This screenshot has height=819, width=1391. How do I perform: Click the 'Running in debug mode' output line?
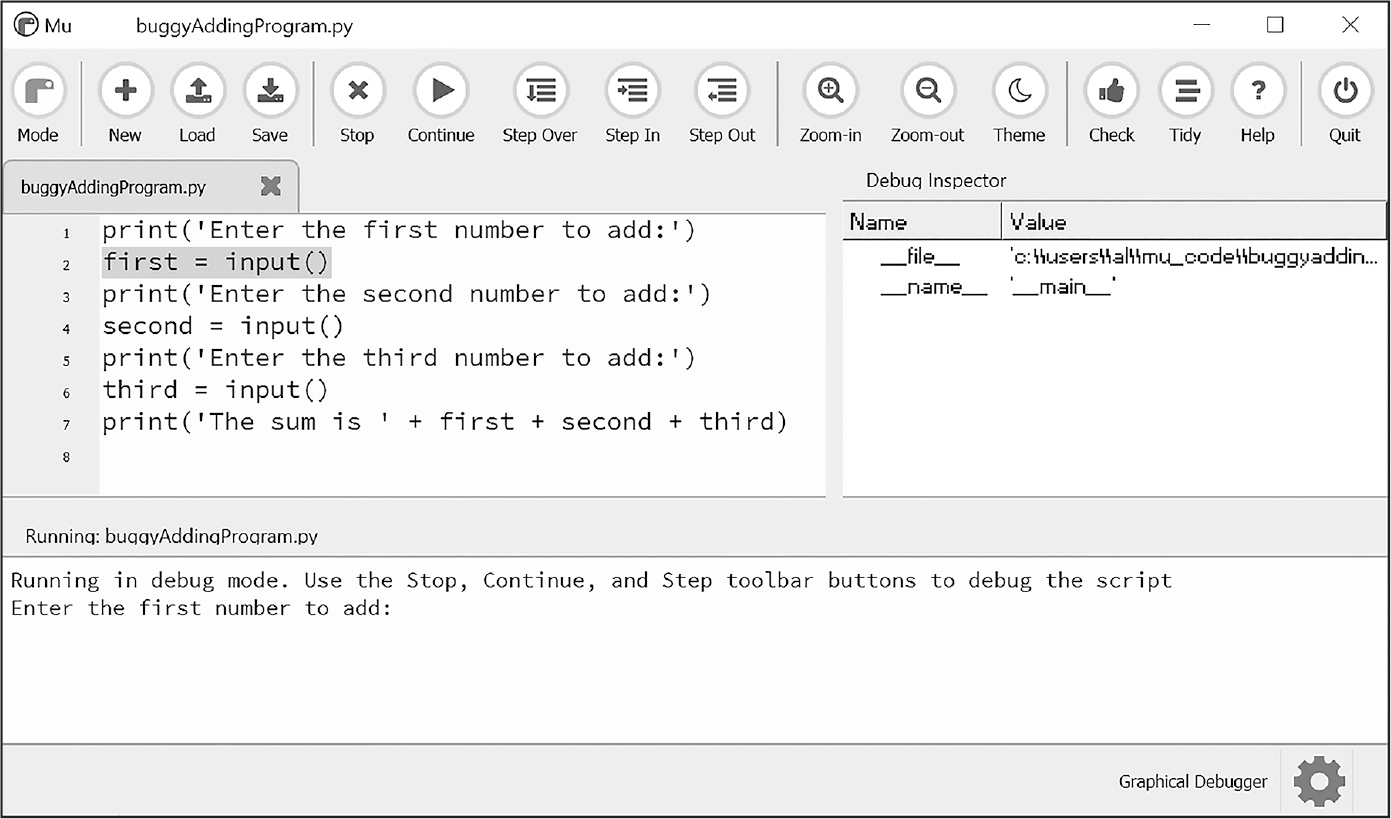(591, 580)
